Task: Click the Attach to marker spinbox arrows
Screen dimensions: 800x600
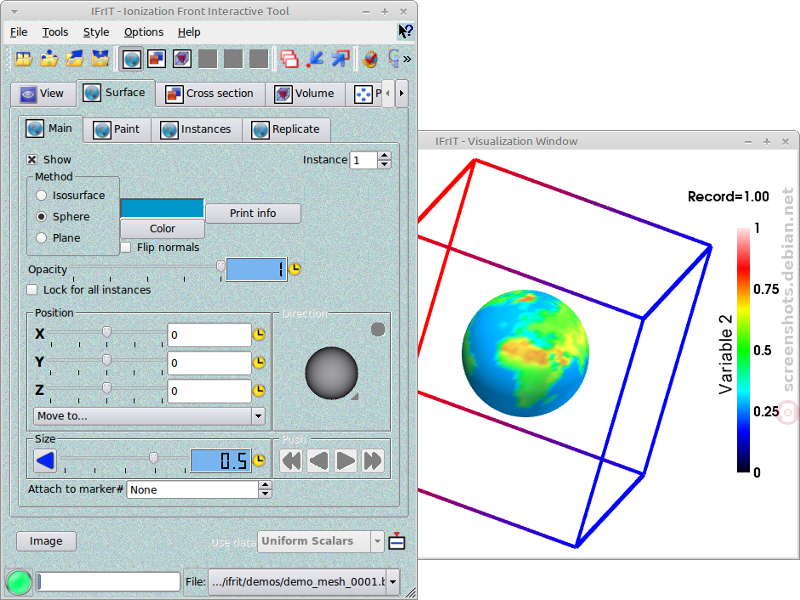Action: click(265, 490)
